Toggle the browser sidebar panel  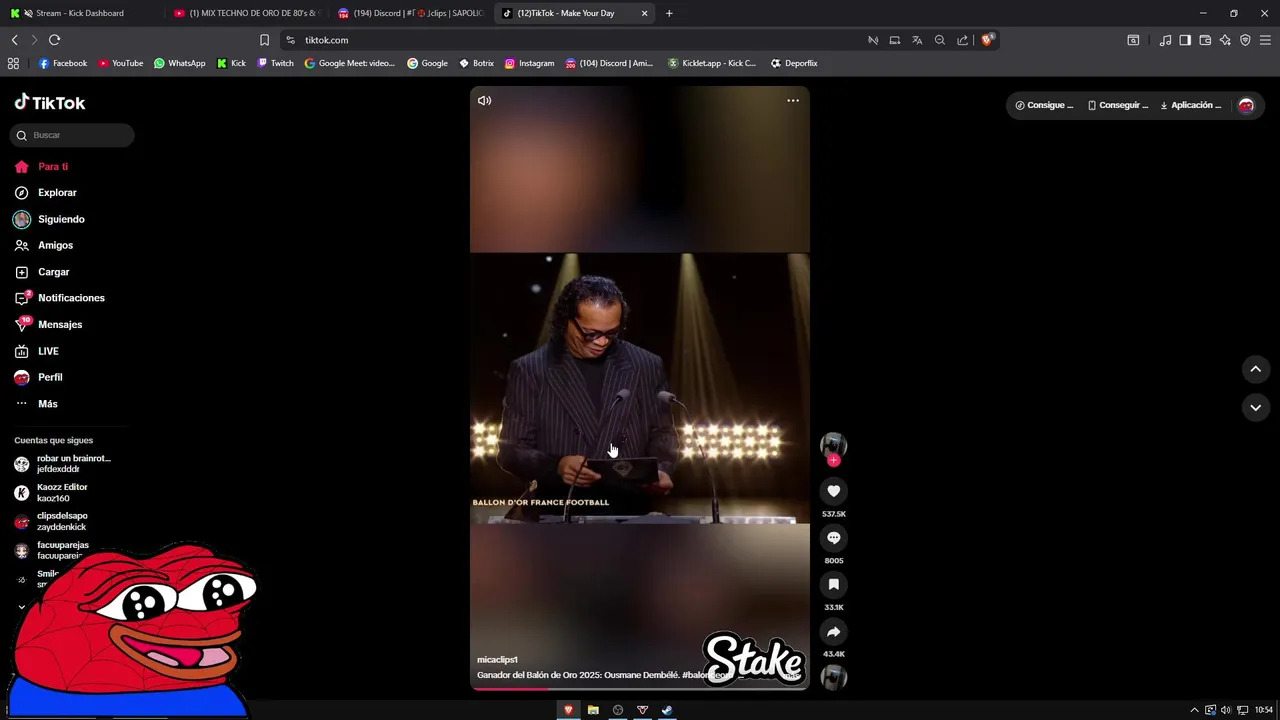[x=1185, y=40]
